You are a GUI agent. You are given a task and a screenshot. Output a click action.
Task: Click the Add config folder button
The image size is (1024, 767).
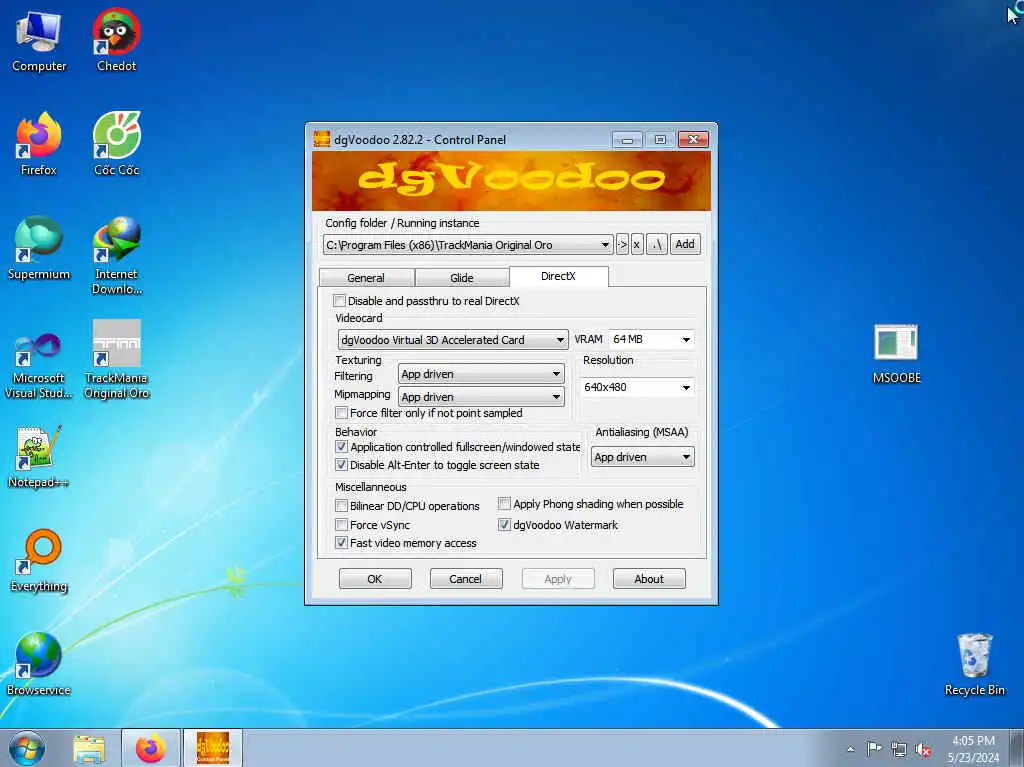click(x=685, y=244)
